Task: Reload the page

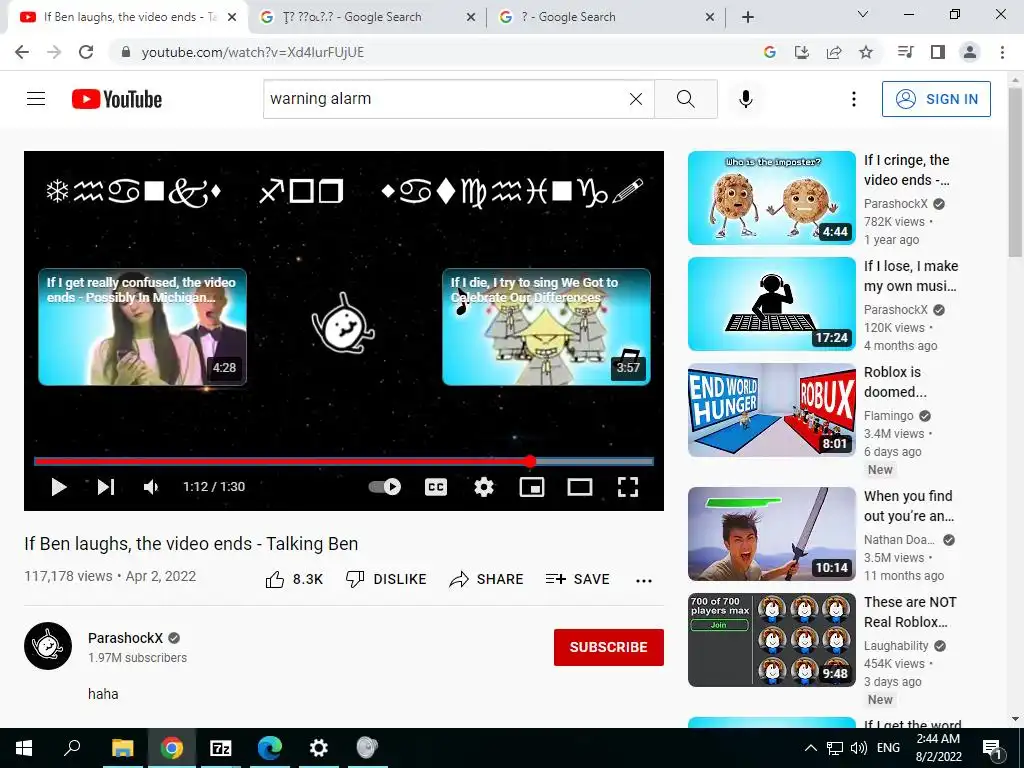Action: tap(86, 52)
